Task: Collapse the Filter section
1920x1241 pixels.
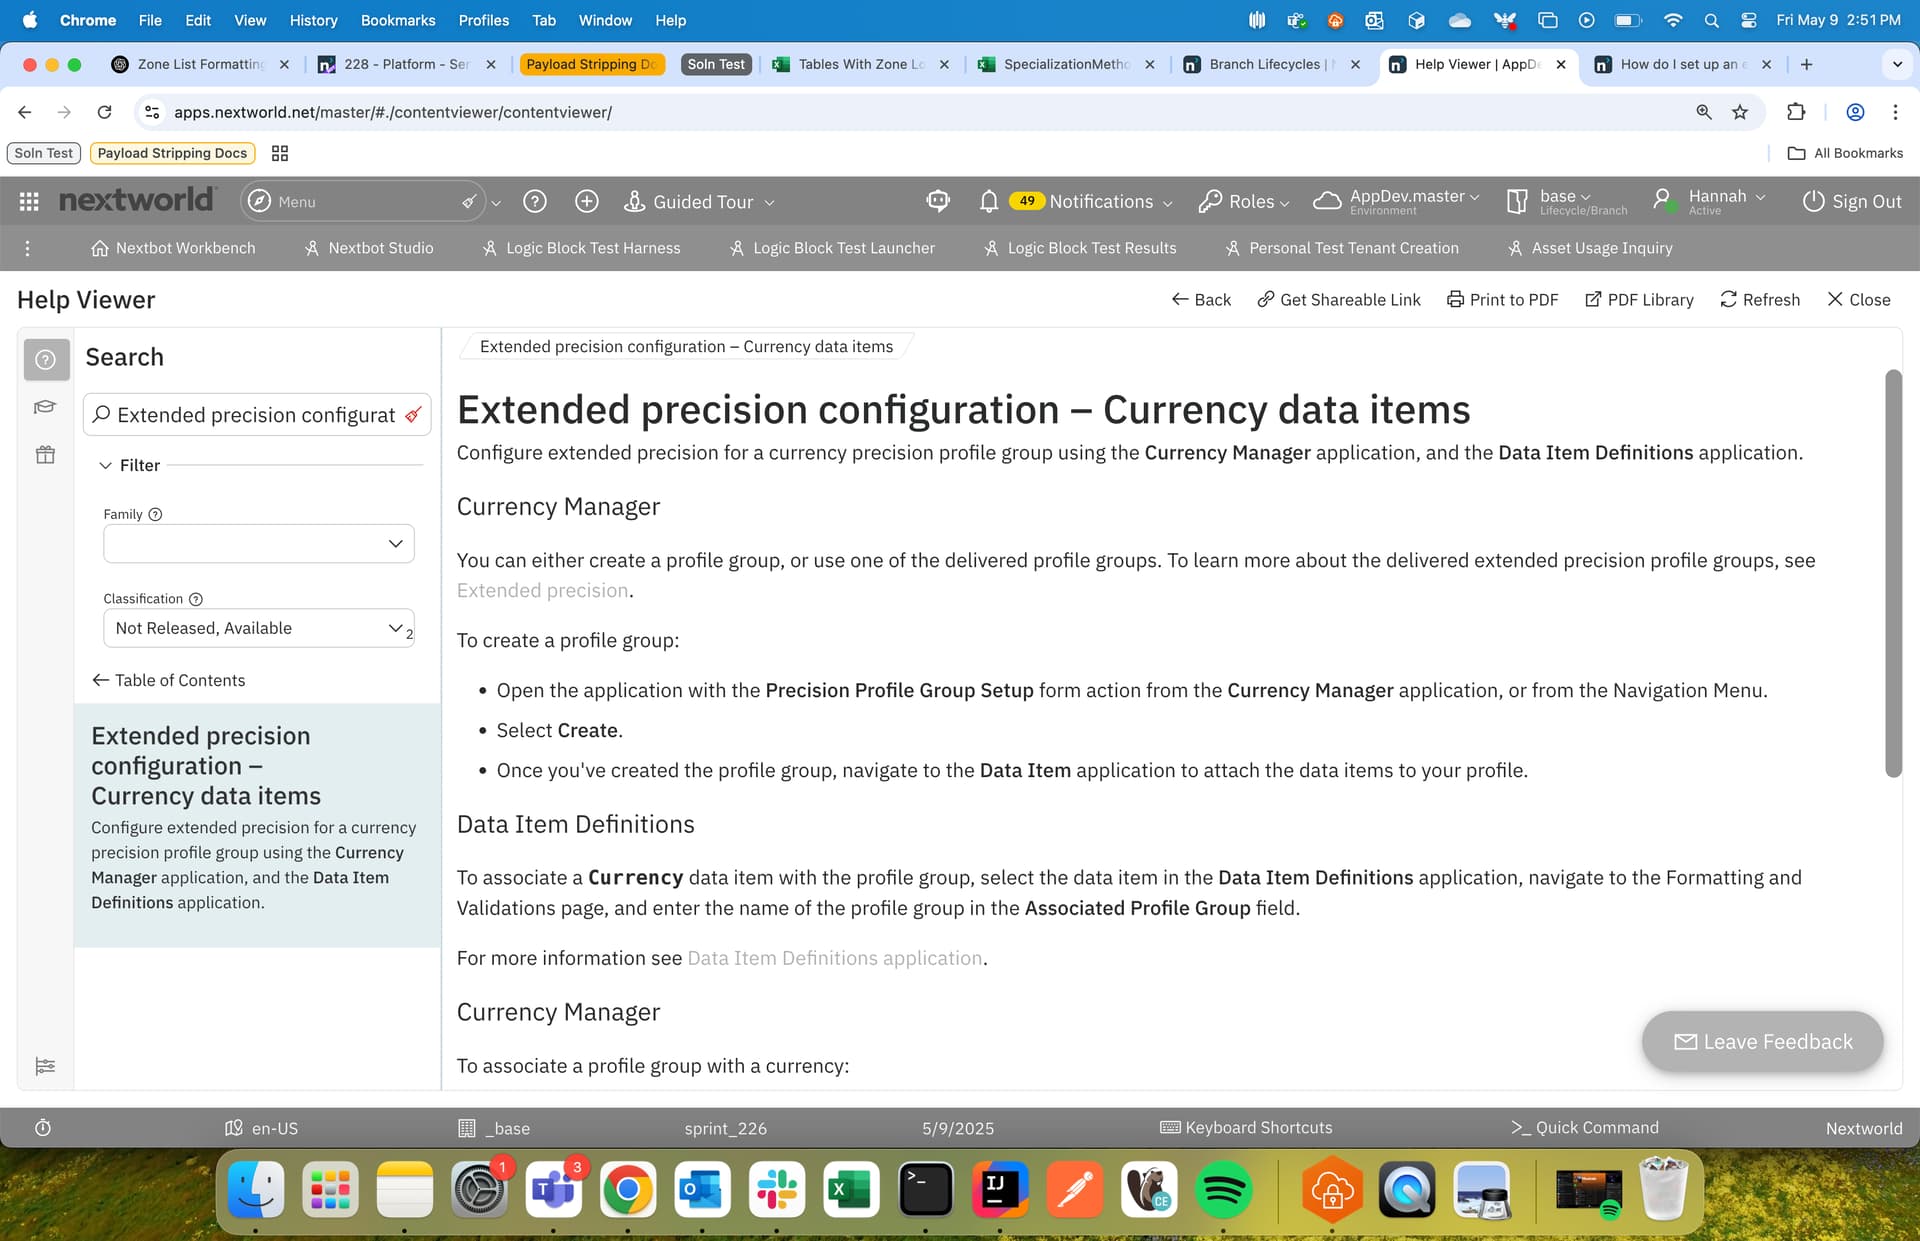Action: [x=105, y=465]
